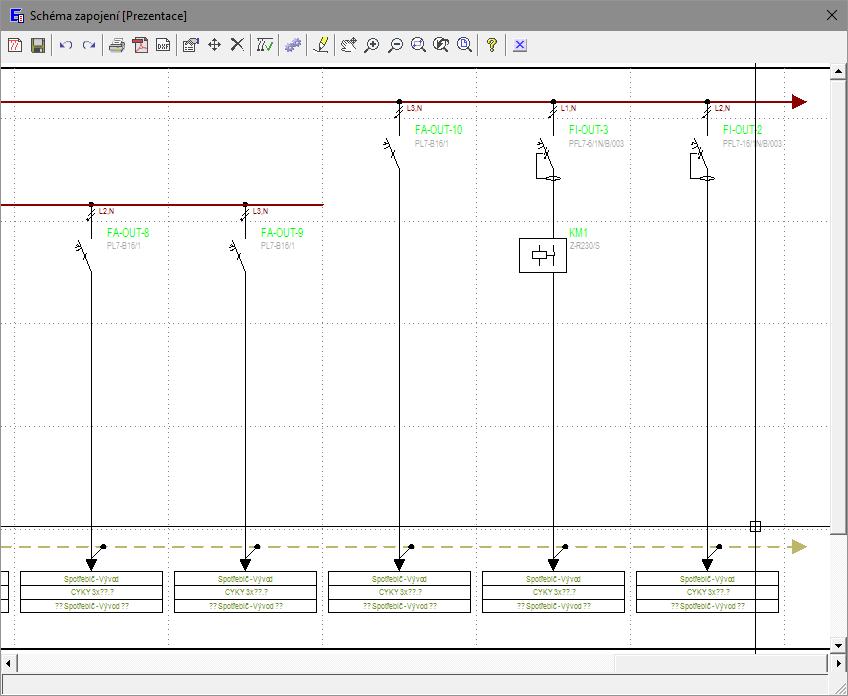Open help with the yellow question mark
Image resolution: width=848 pixels, height=696 pixels.
pyautogui.click(x=492, y=45)
